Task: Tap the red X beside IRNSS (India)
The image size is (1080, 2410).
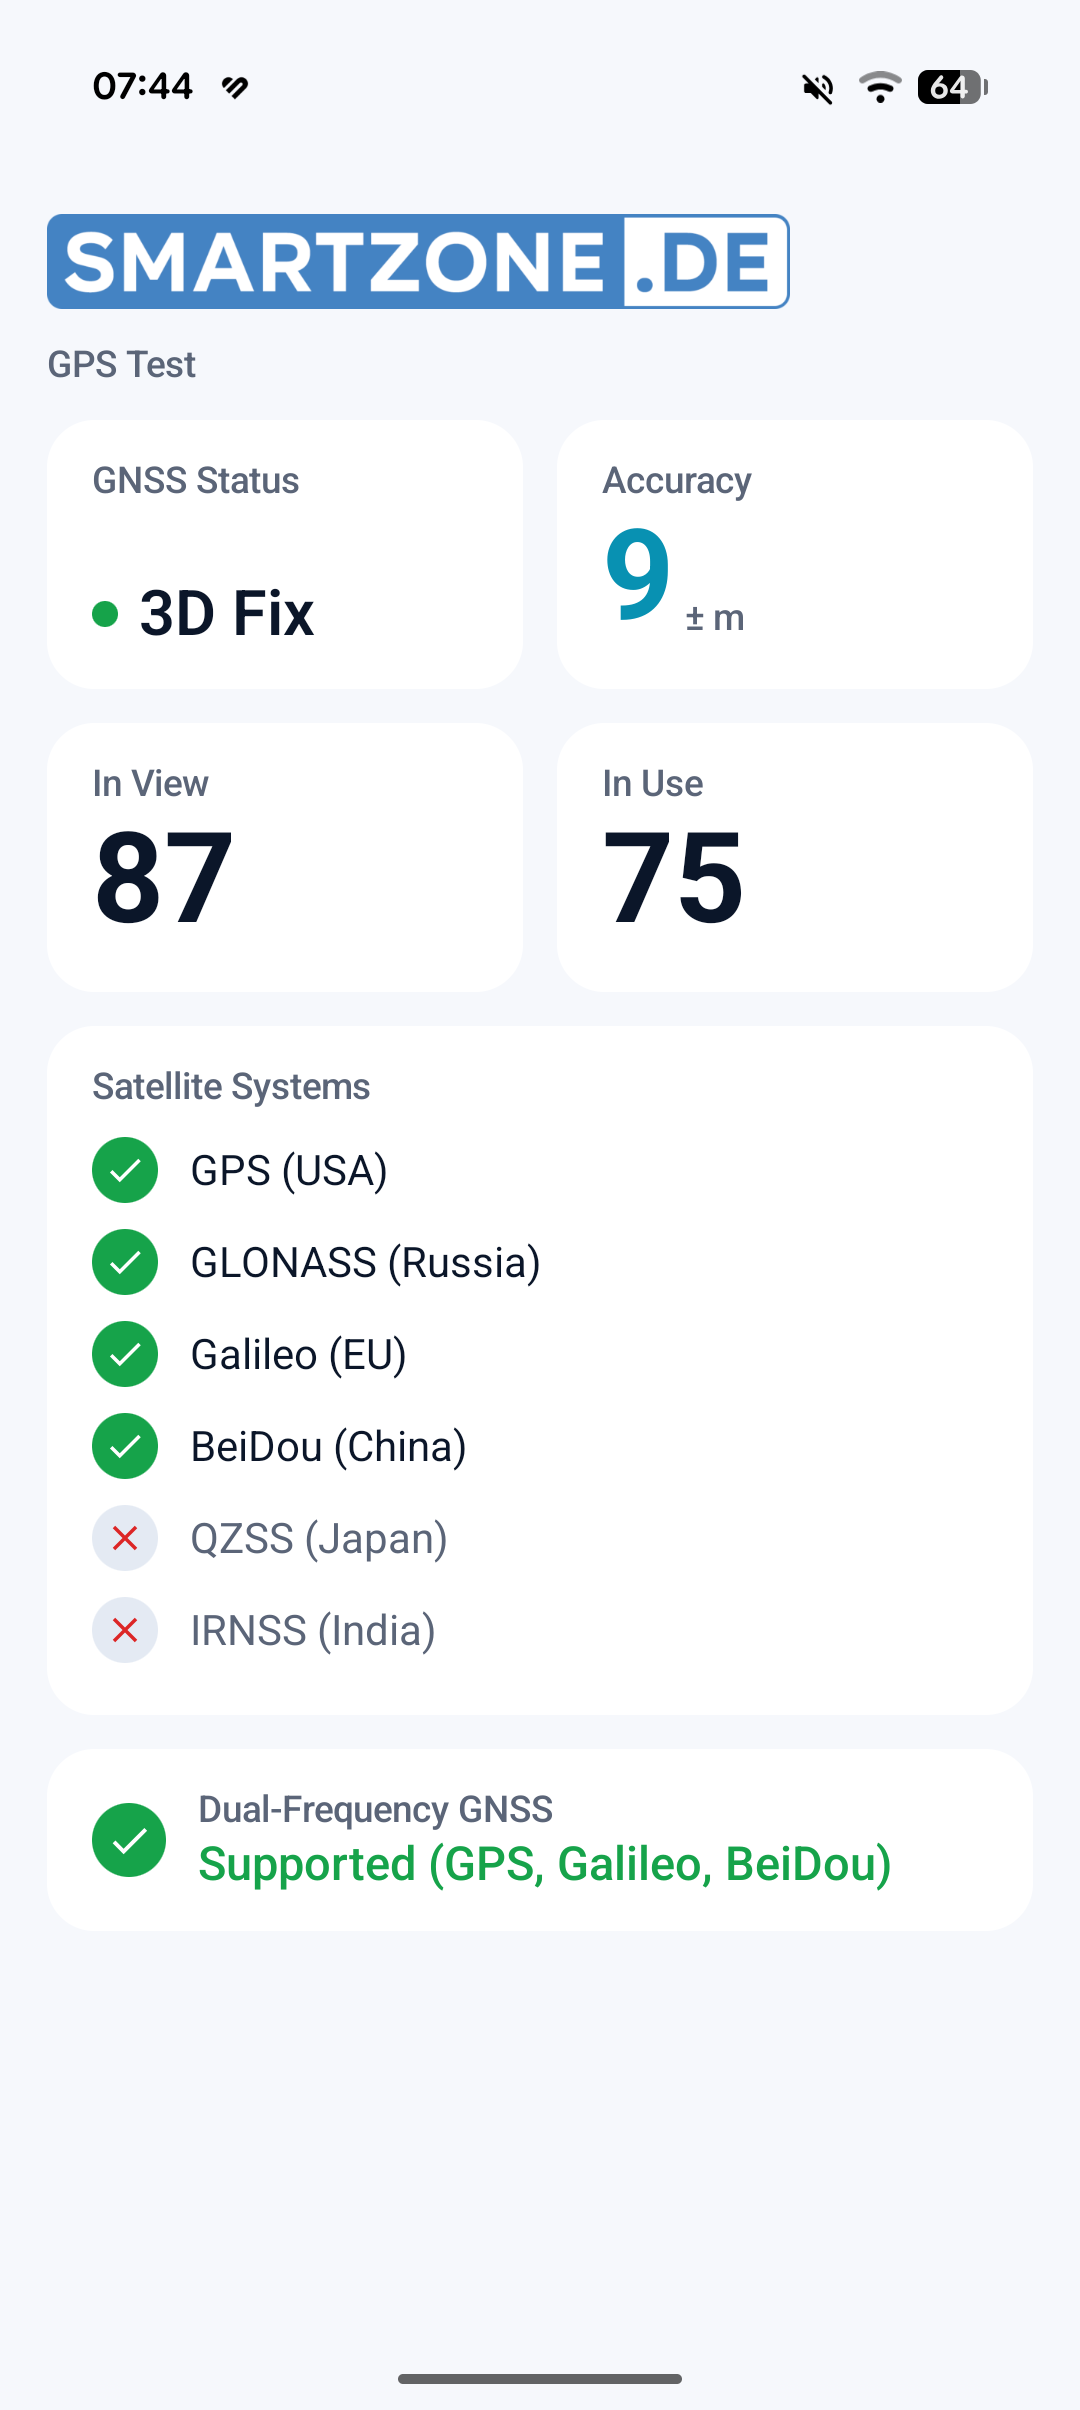Action: 125,1630
